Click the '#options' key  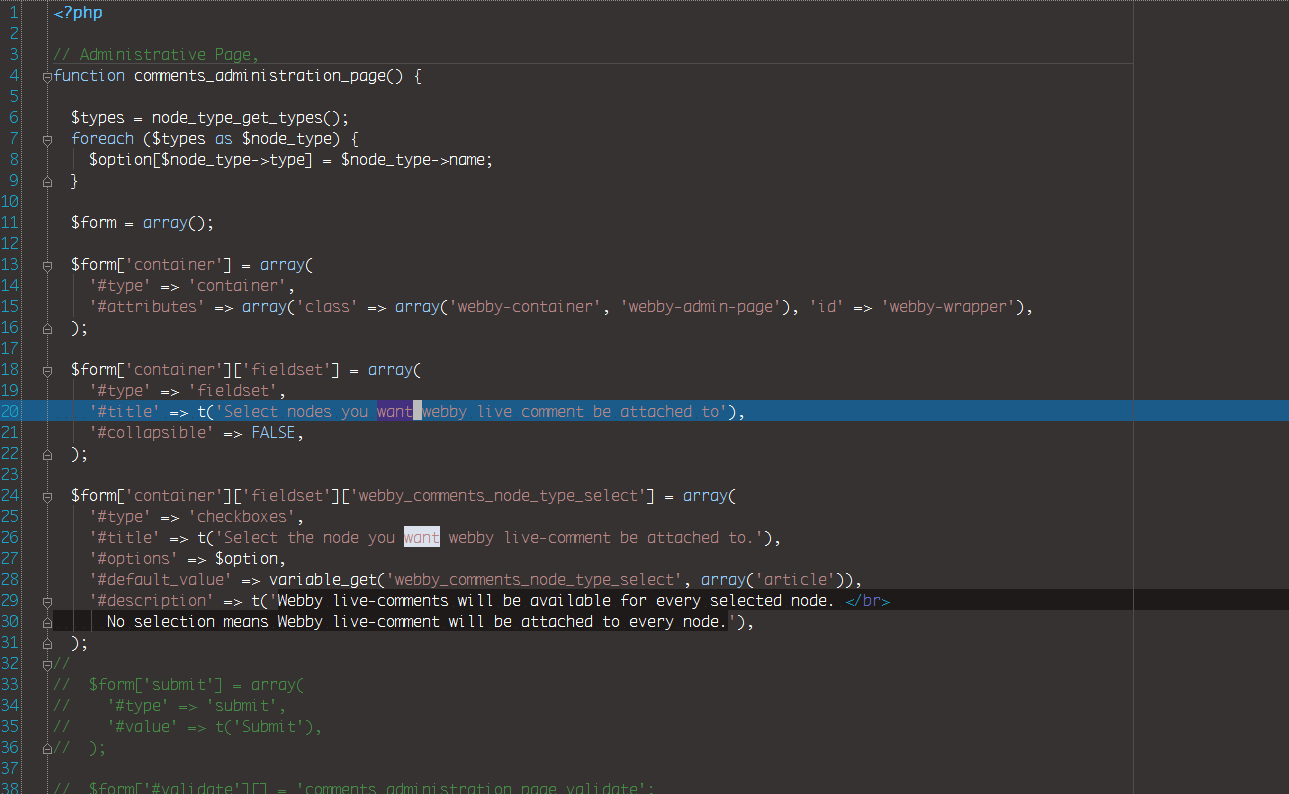coord(134,559)
